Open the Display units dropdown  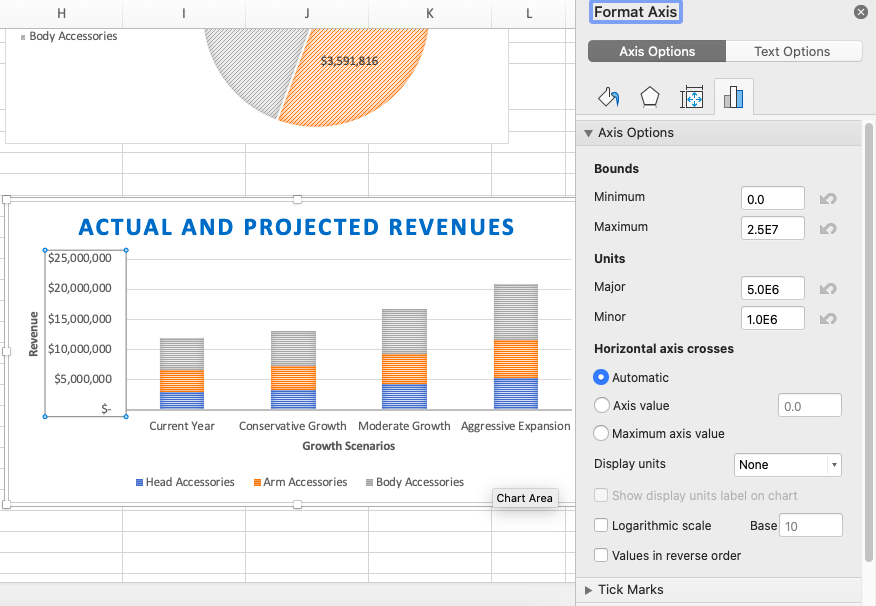pyautogui.click(x=788, y=465)
